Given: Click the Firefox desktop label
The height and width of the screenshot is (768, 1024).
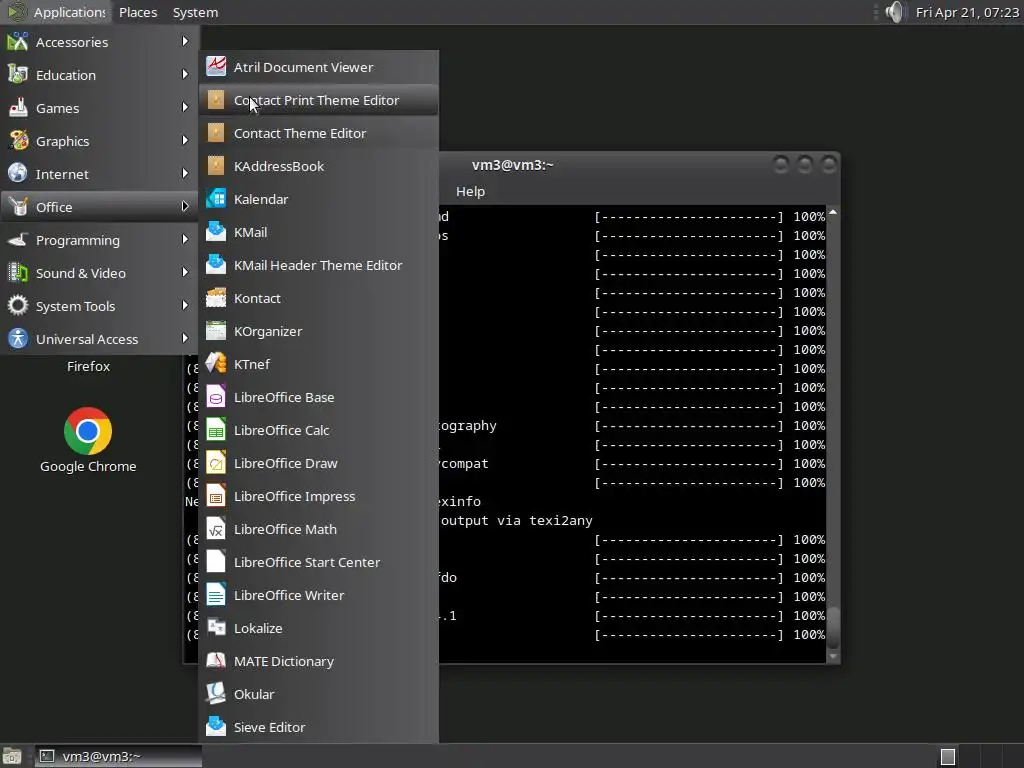Looking at the screenshot, I should click(88, 366).
